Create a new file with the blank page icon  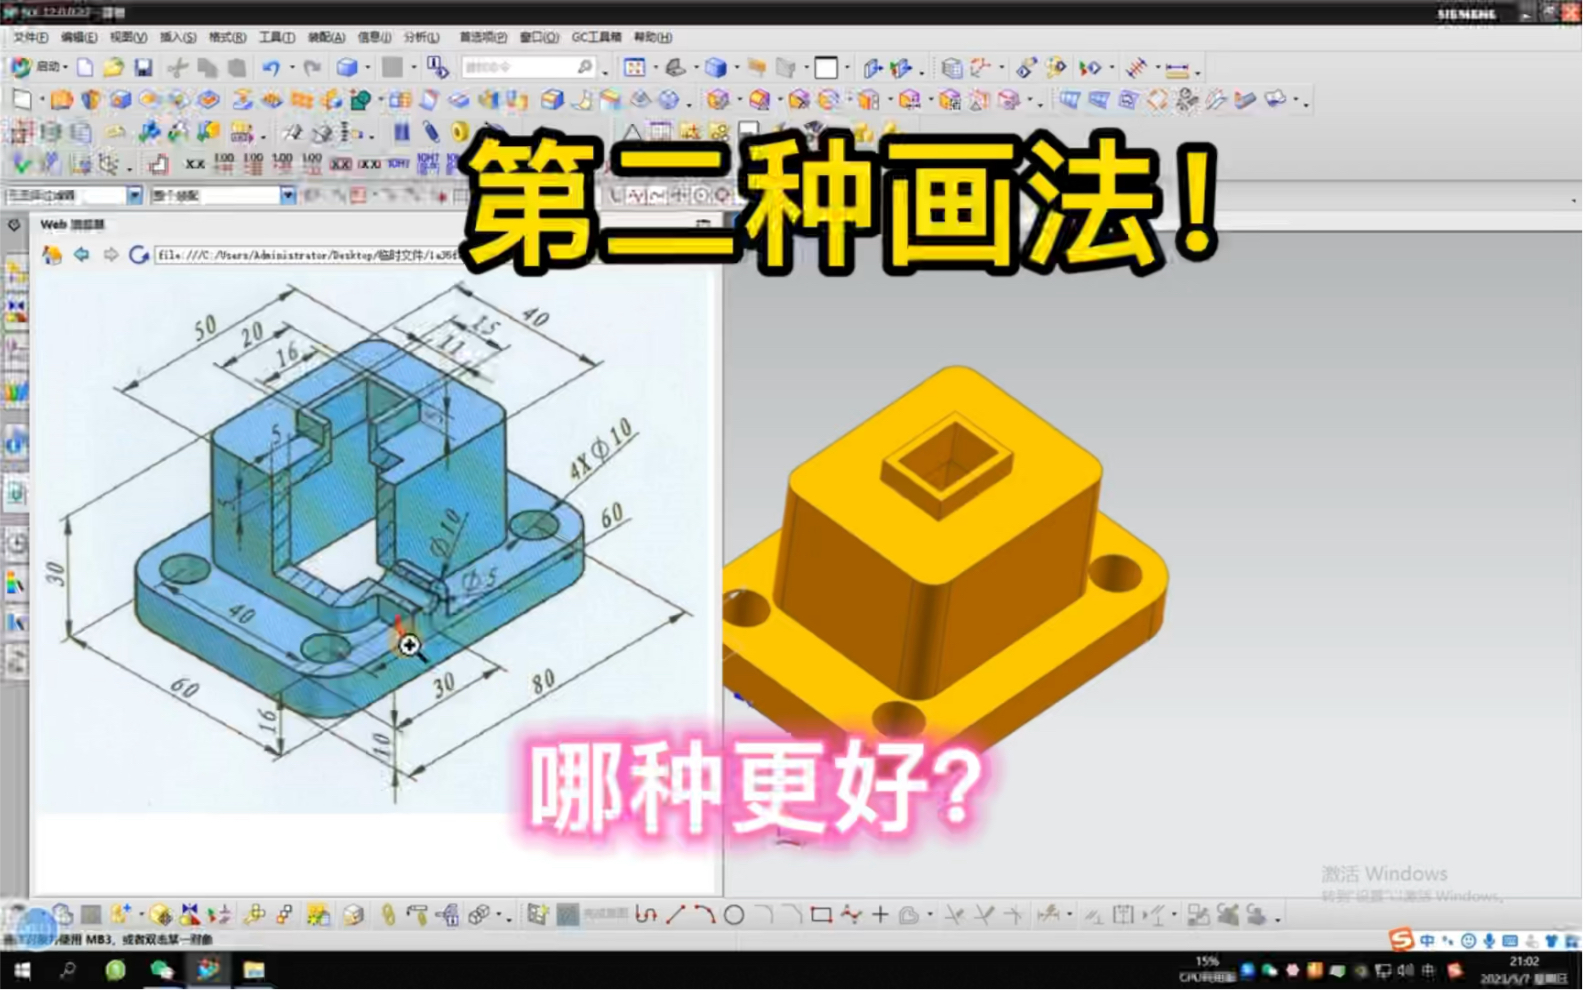tap(85, 67)
